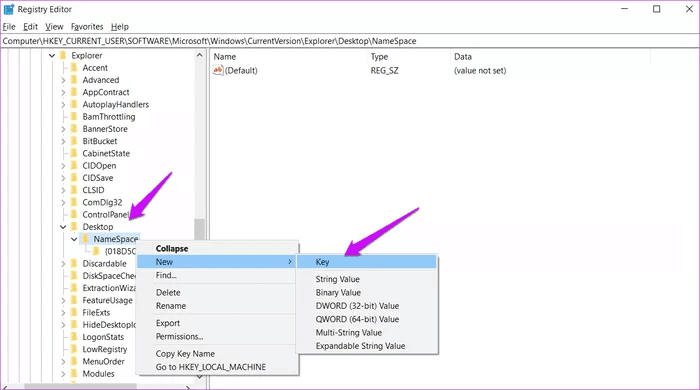Open the Help menu

pos(120,27)
